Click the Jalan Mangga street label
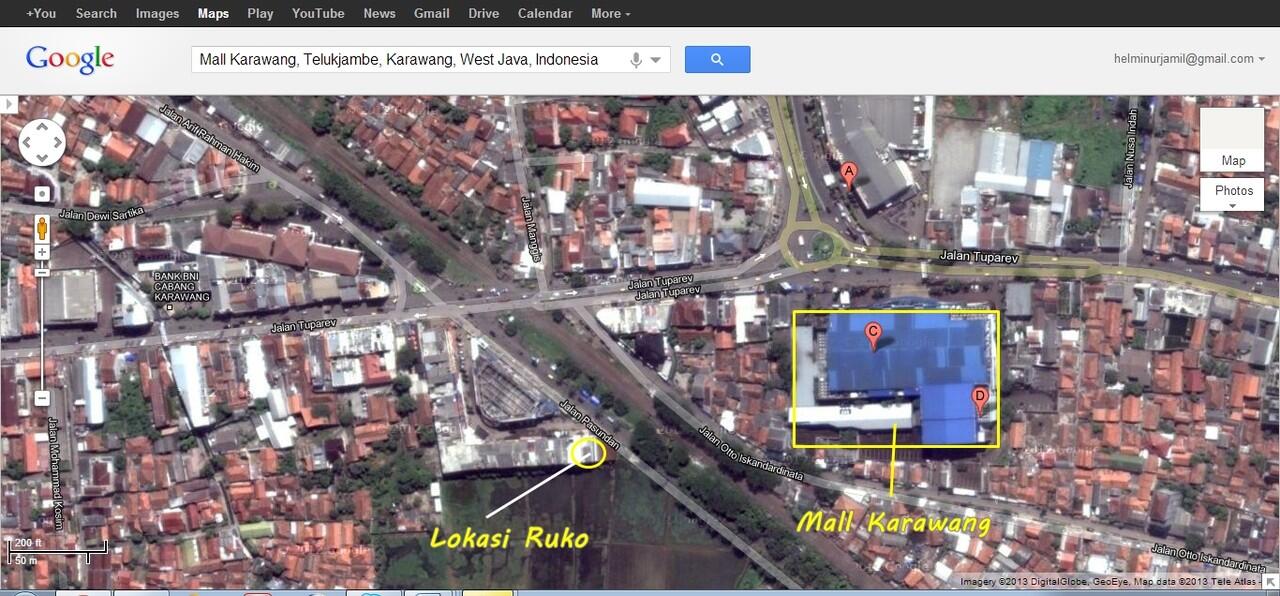Screen dimensions: 1280x596 click(x=530, y=228)
